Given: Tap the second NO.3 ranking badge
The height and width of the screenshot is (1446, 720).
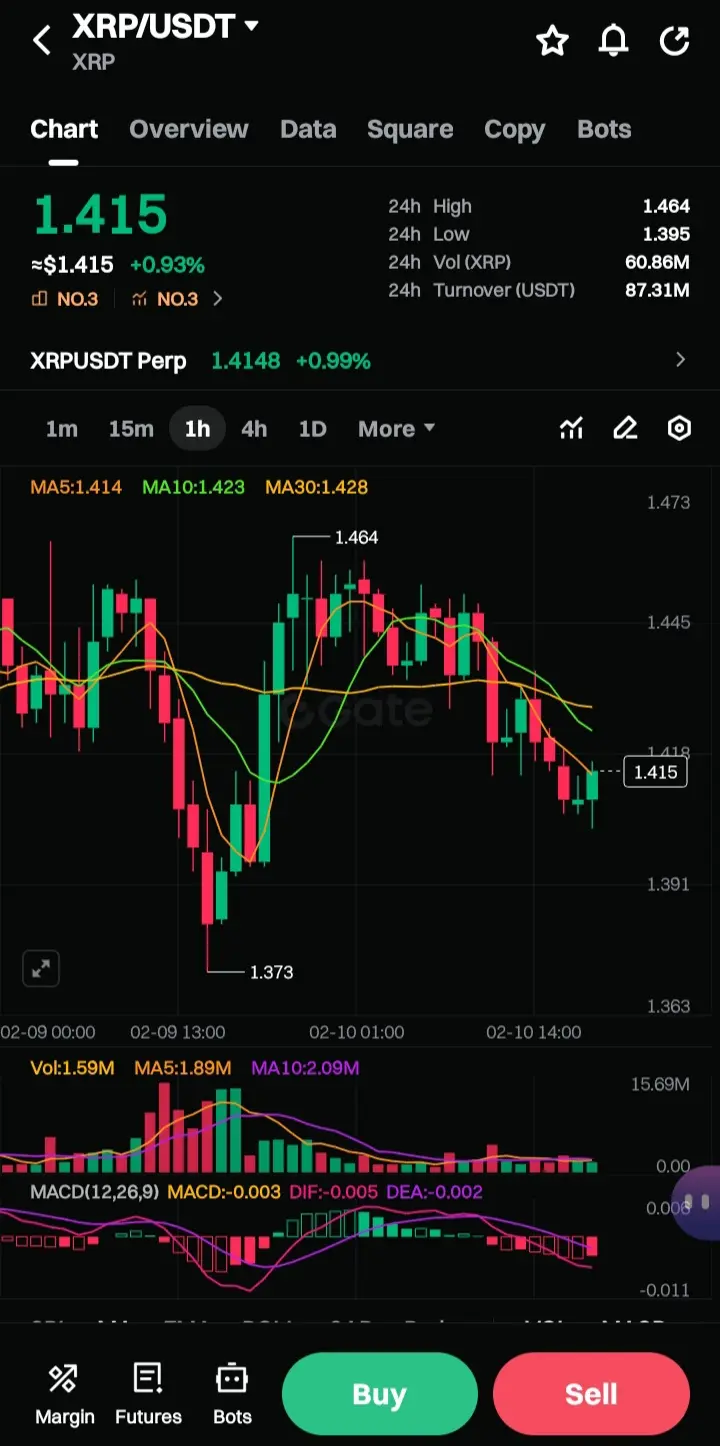Looking at the screenshot, I should [165, 299].
